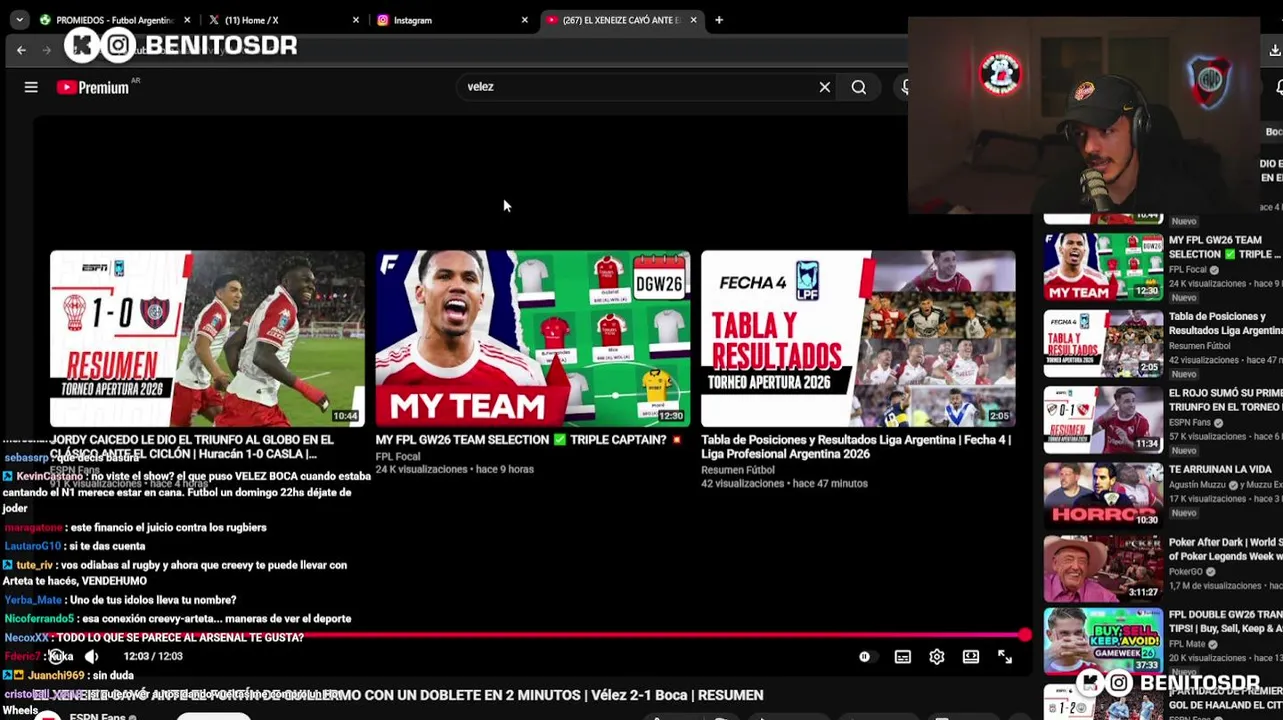
Task: Close the EL XENEIZE CAYÓ YouTube tab
Action: [x=693, y=20]
